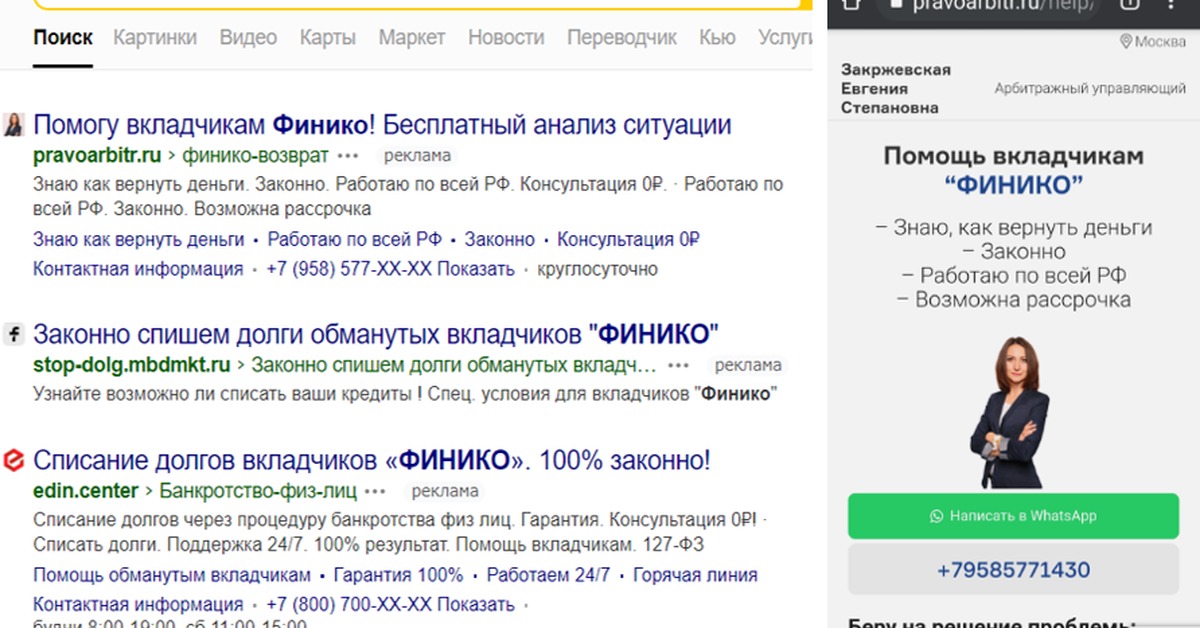This screenshot has width=1200, height=628.
Task: Open the Переводчик tab
Action: tap(622, 38)
